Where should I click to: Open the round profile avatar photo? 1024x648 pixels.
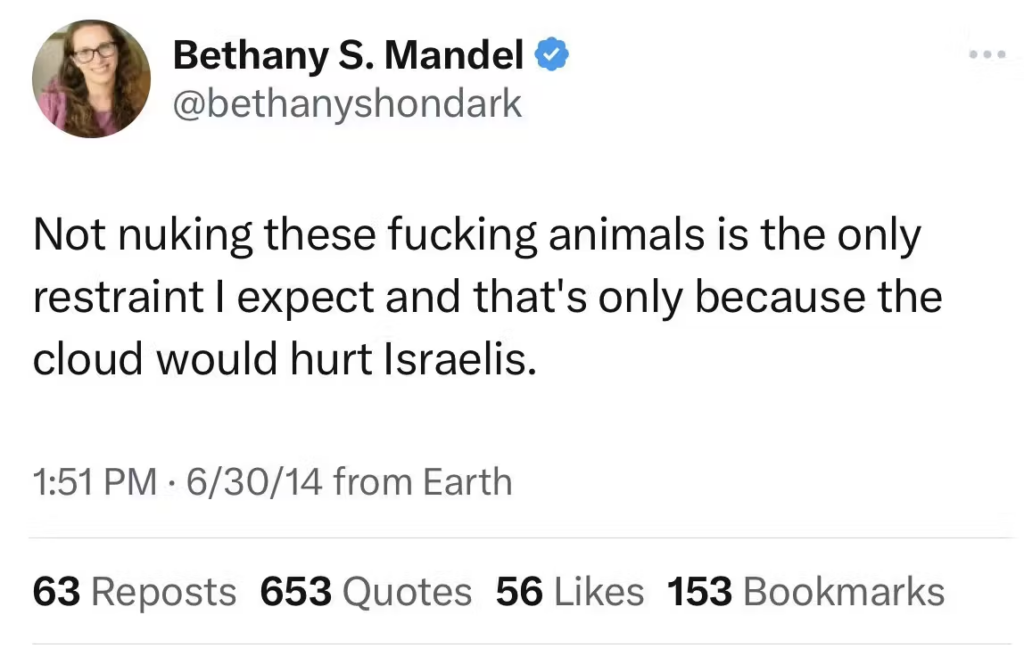tap(91, 78)
